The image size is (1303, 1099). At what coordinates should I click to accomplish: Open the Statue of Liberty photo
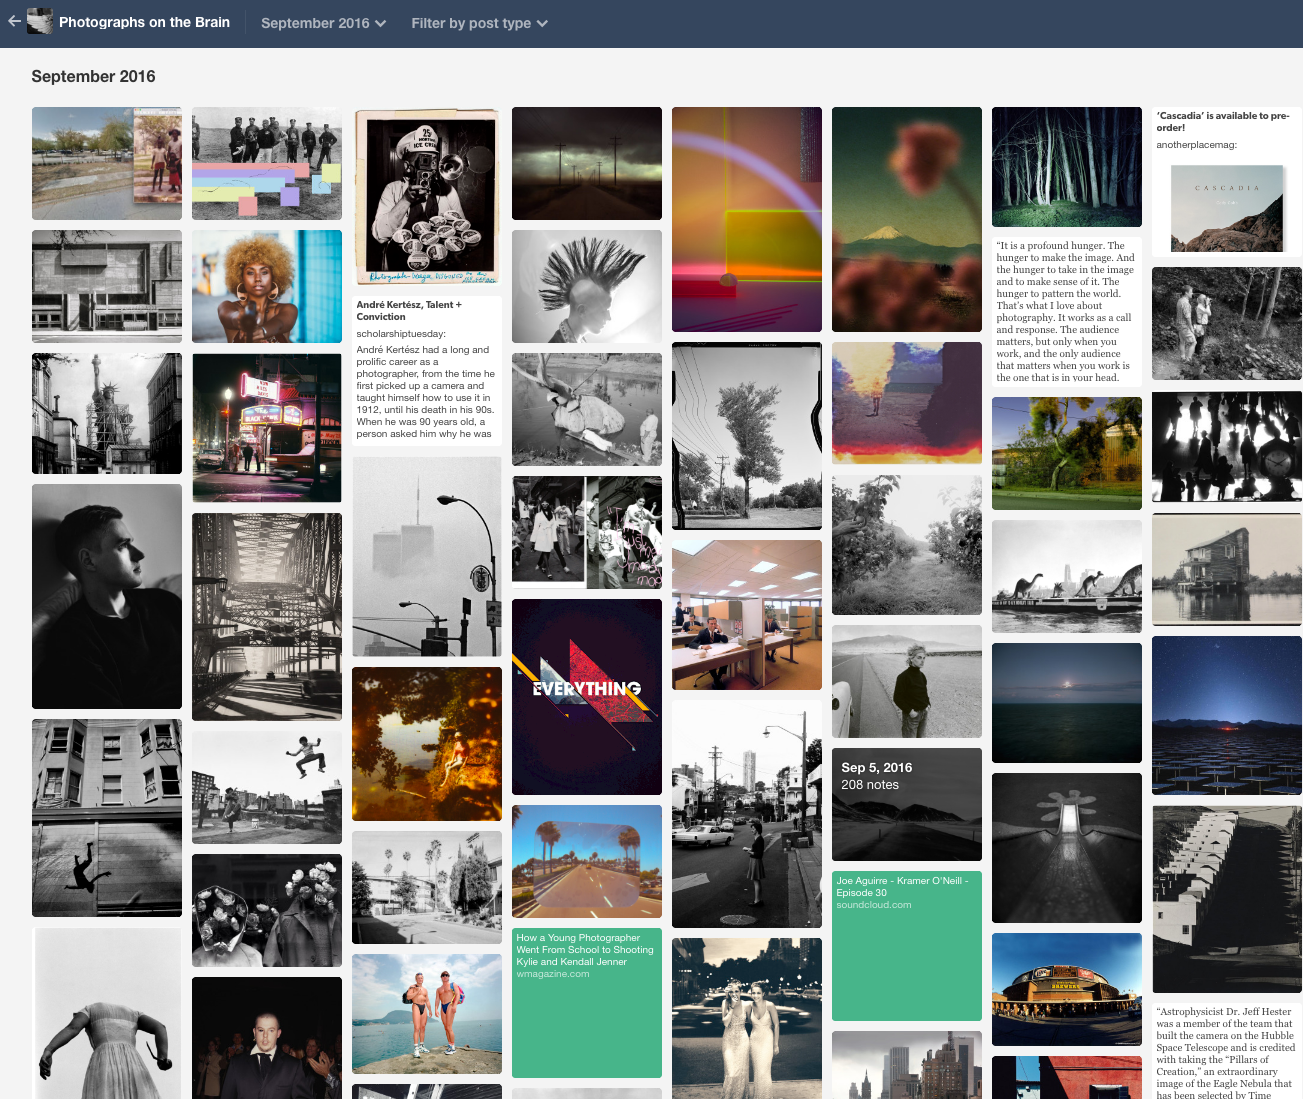tap(107, 413)
